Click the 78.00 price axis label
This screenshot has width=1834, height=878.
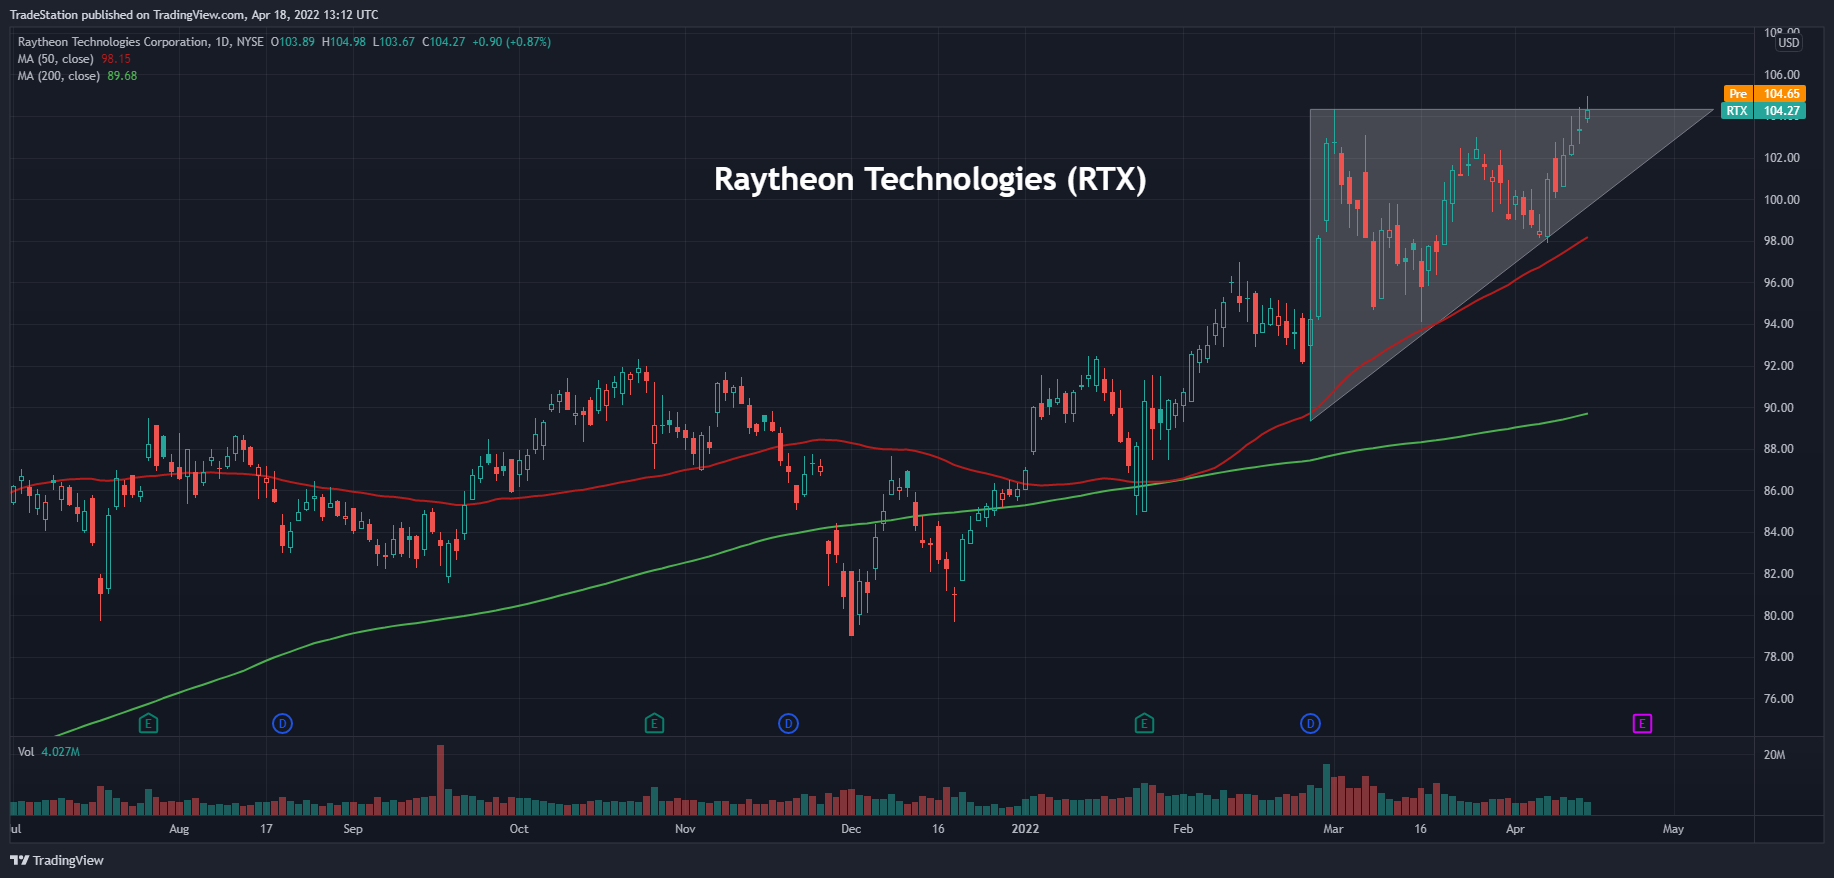click(1779, 657)
